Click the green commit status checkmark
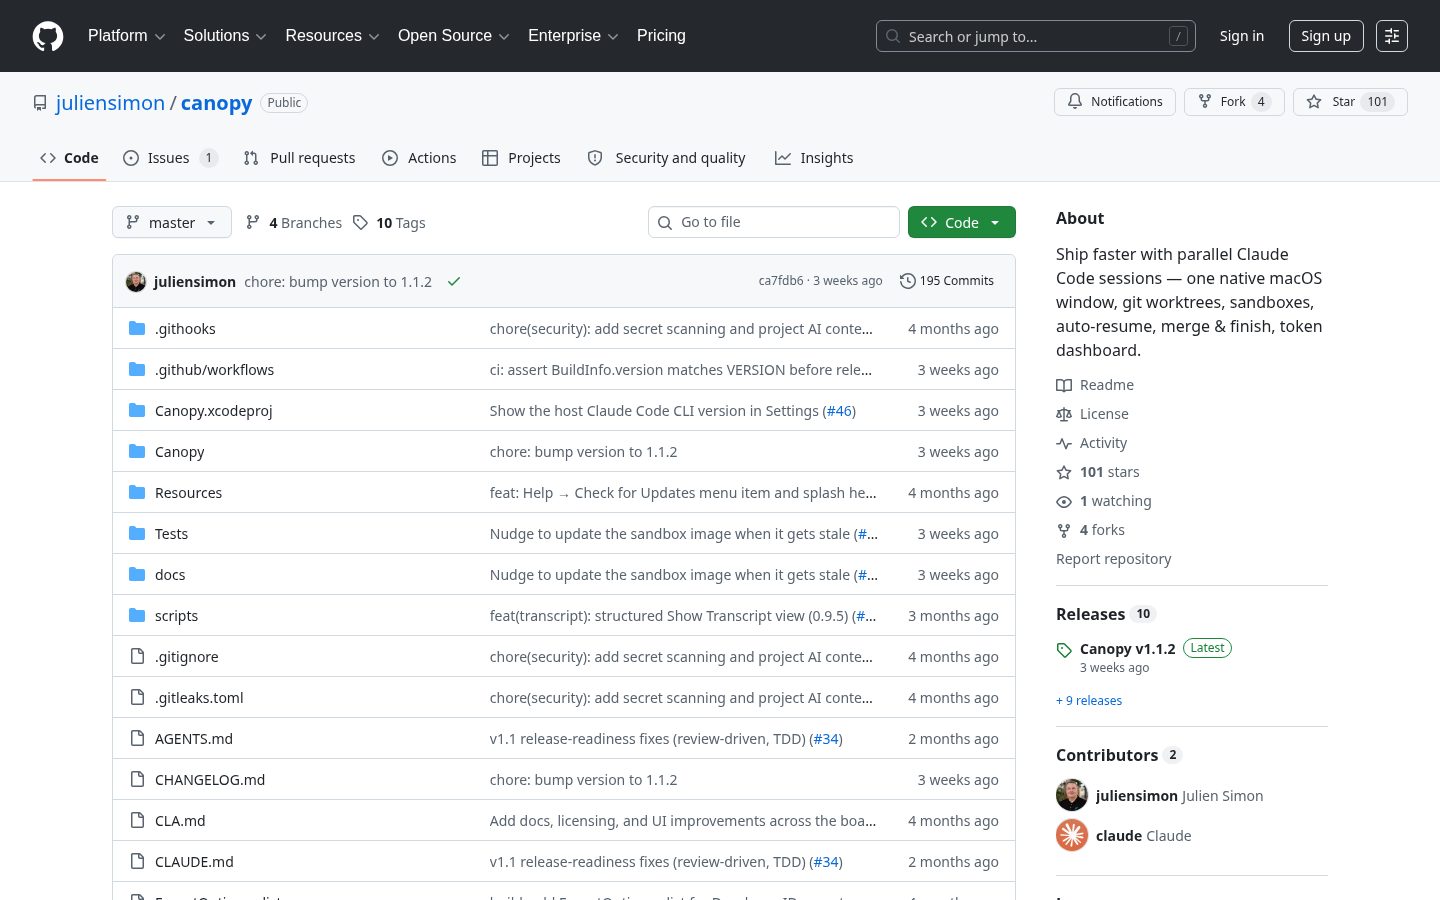This screenshot has width=1440, height=900. point(454,282)
